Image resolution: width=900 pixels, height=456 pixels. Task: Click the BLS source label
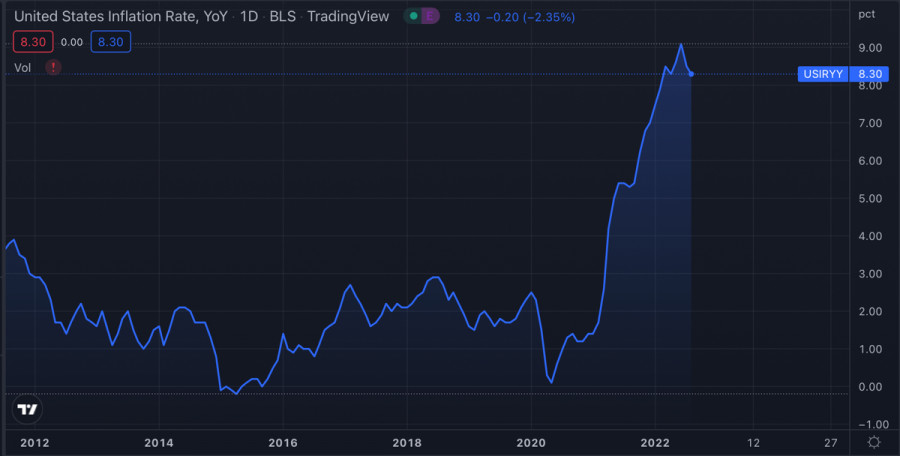(281, 16)
